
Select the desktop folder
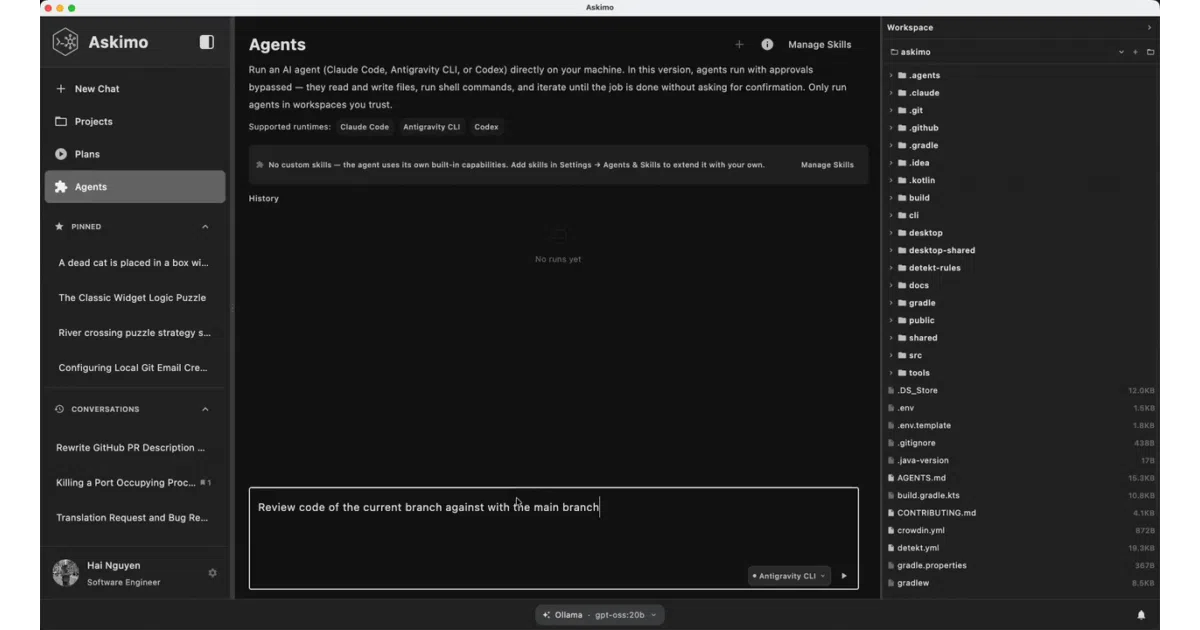(x=1020, y=233)
